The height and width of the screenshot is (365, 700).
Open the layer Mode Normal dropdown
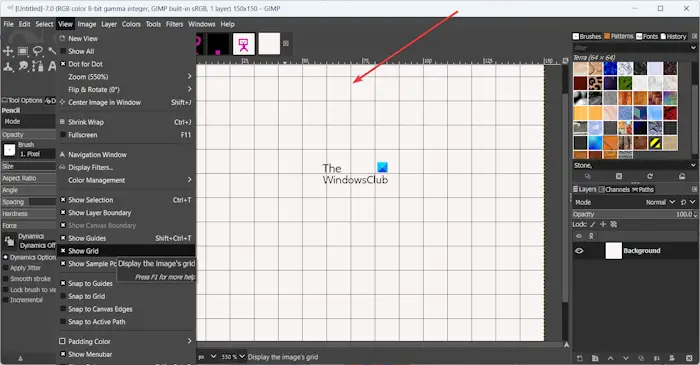(661, 202)
